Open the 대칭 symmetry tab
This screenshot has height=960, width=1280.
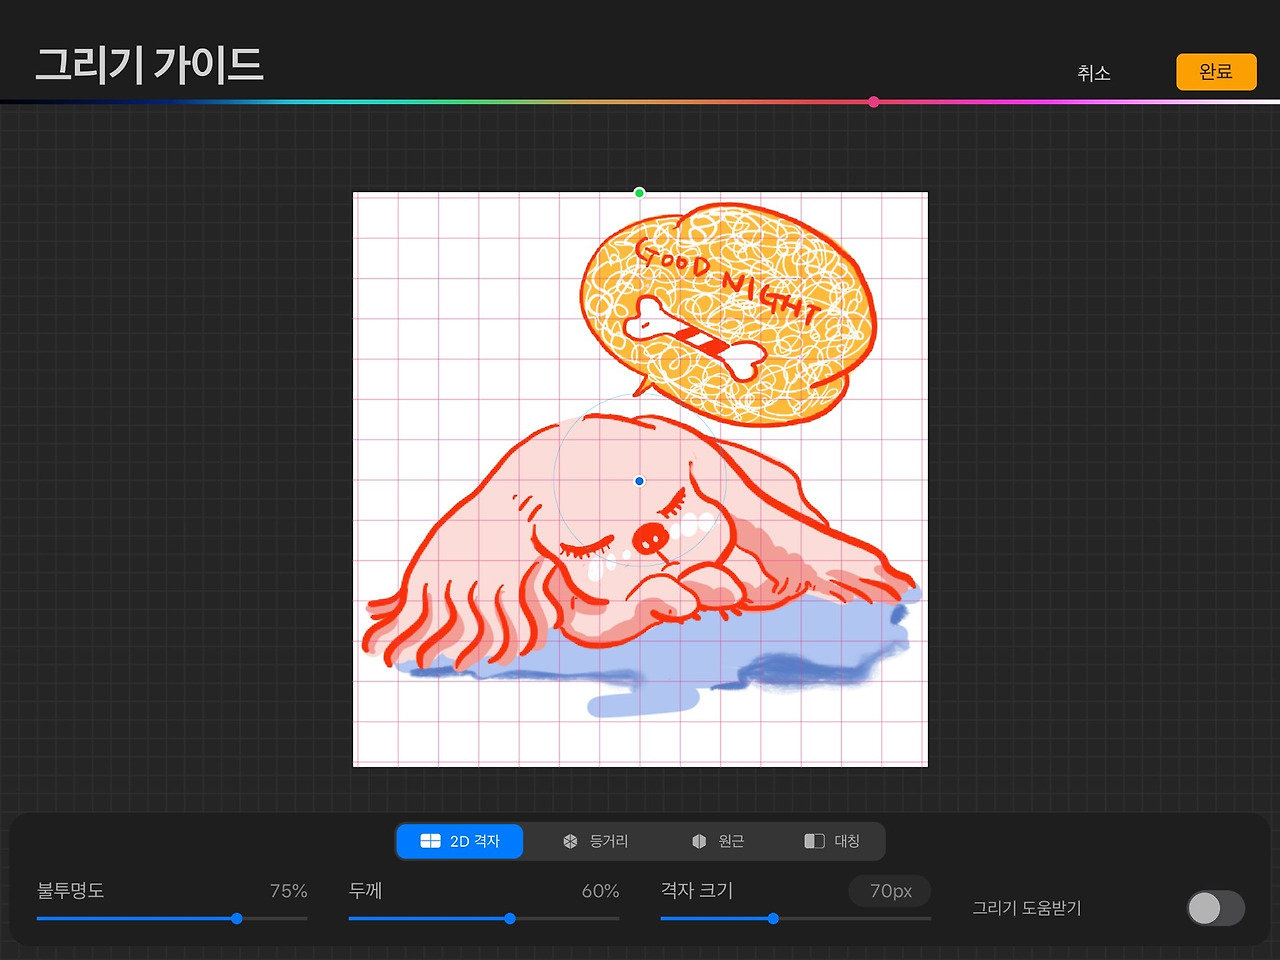[832, 841]
